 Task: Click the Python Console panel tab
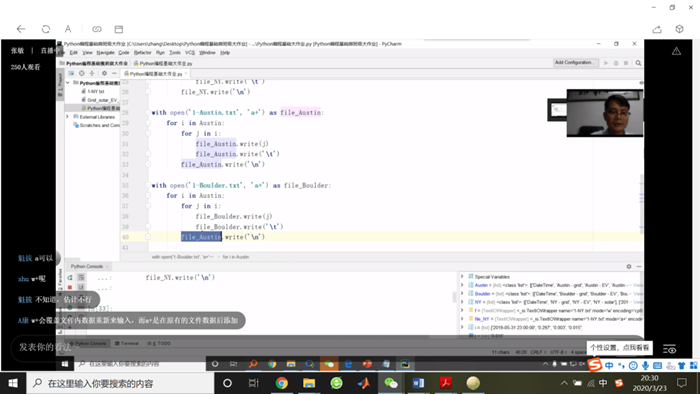[x=87, y=266]
